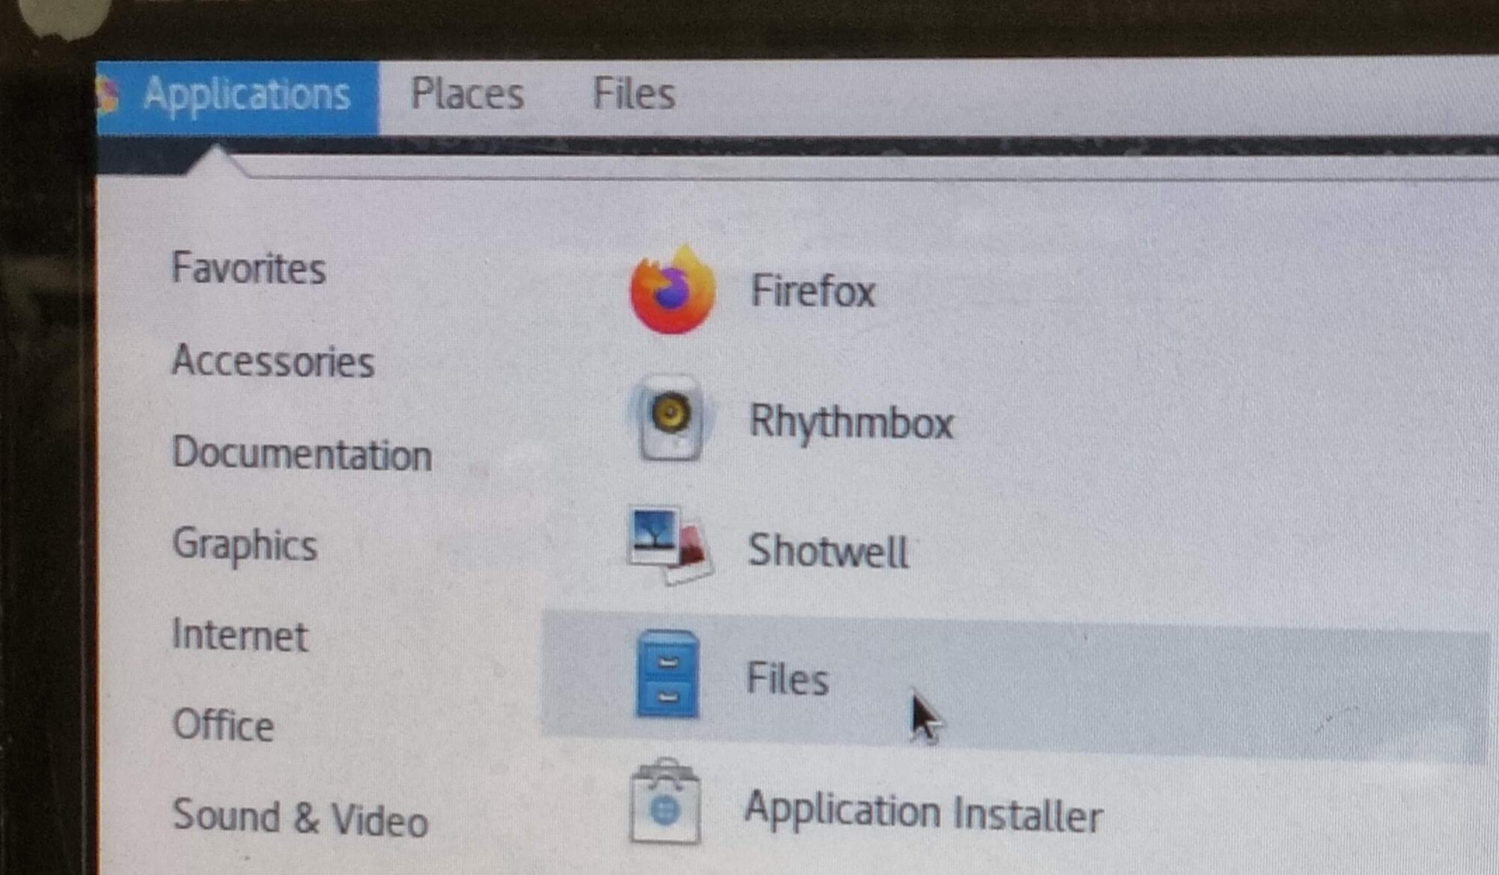Select the Internet category
1499x875 pixels.
pos(240,636)
